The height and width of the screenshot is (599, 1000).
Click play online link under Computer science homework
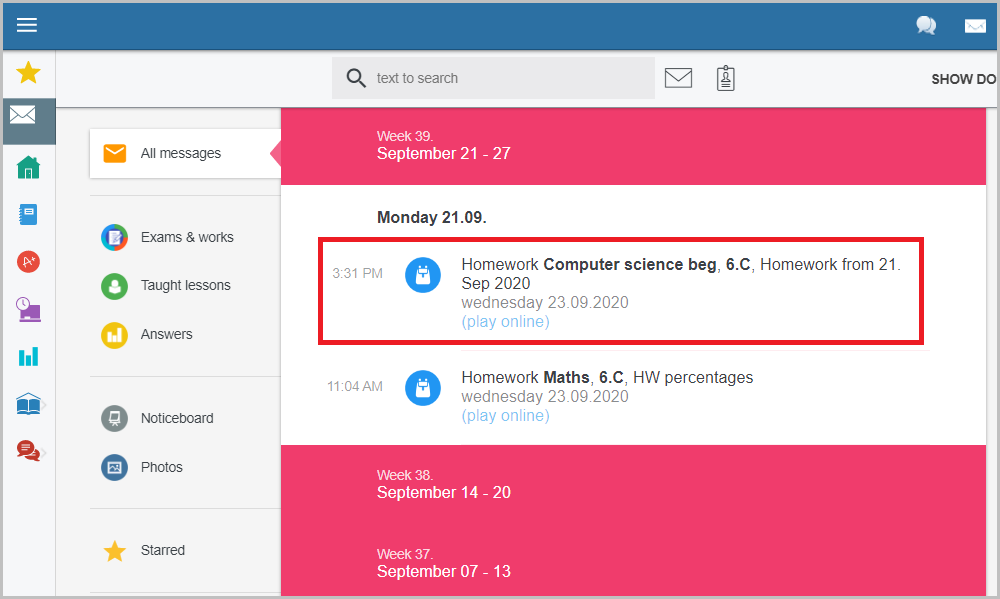coord(505,322)
